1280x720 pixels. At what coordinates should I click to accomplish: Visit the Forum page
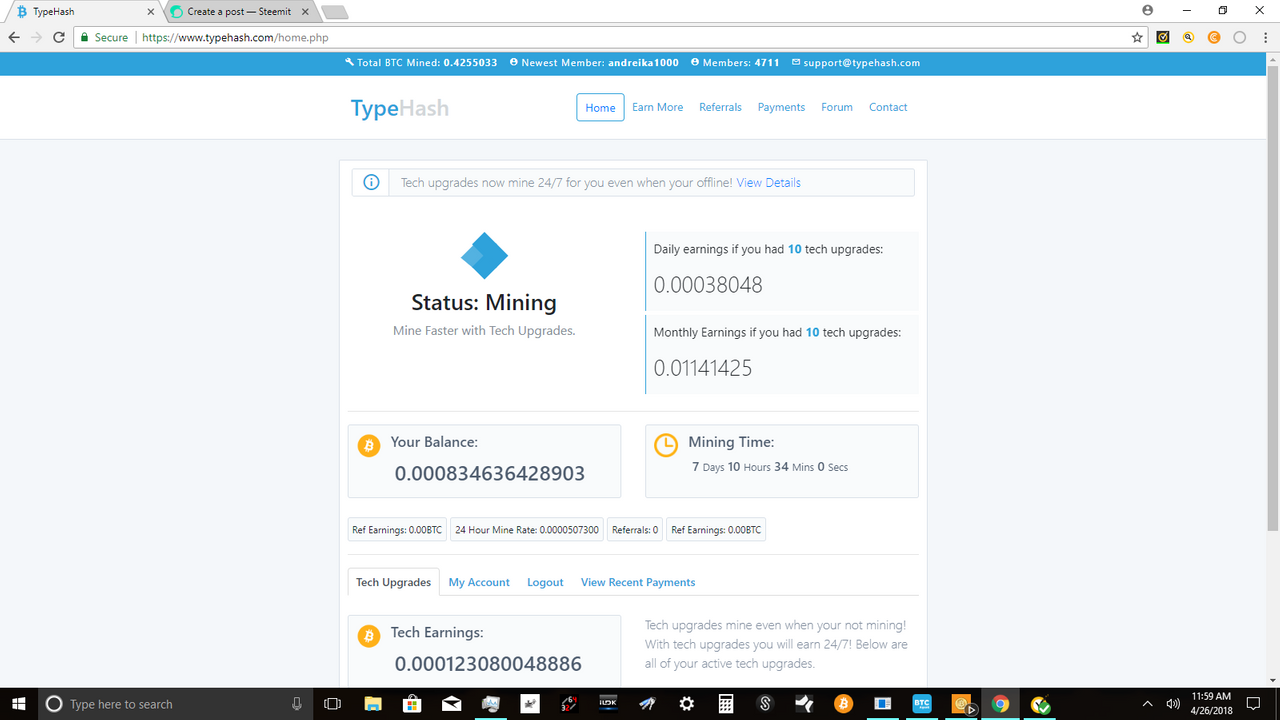click(837, 107)
